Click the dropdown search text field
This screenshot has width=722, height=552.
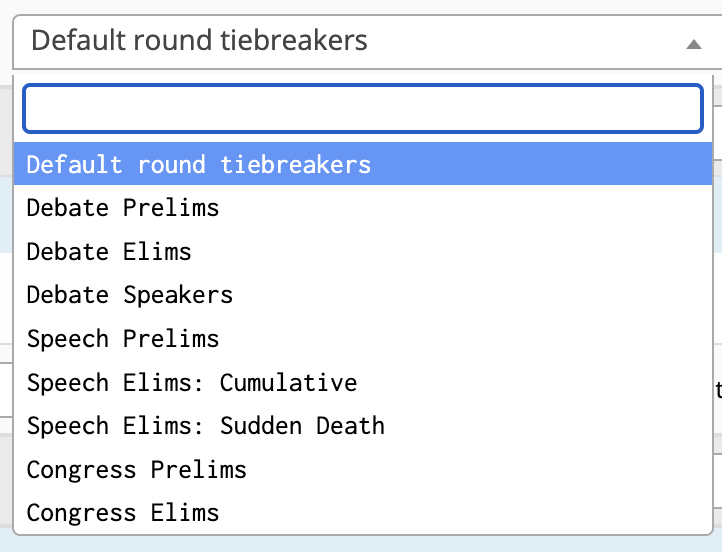(362, 109)
